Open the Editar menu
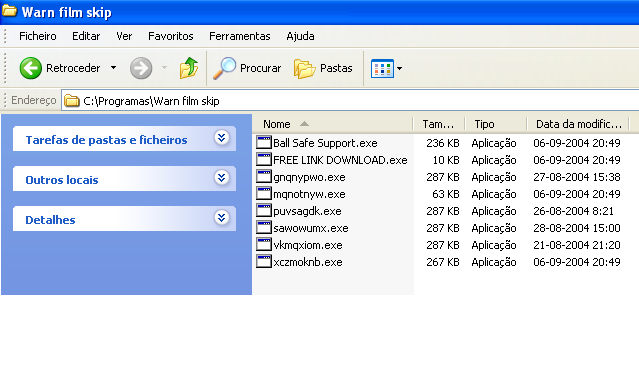 point(86,36)
